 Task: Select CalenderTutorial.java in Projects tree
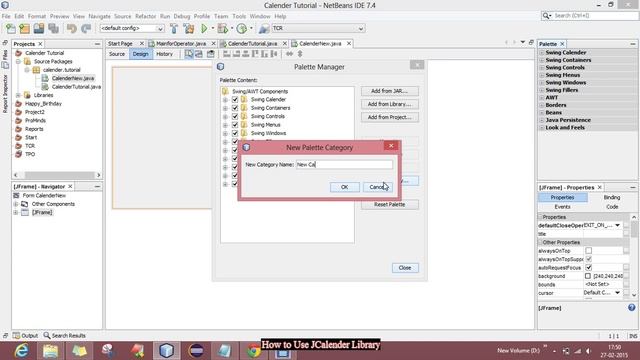pyautogui.click(x=76, y=87)
